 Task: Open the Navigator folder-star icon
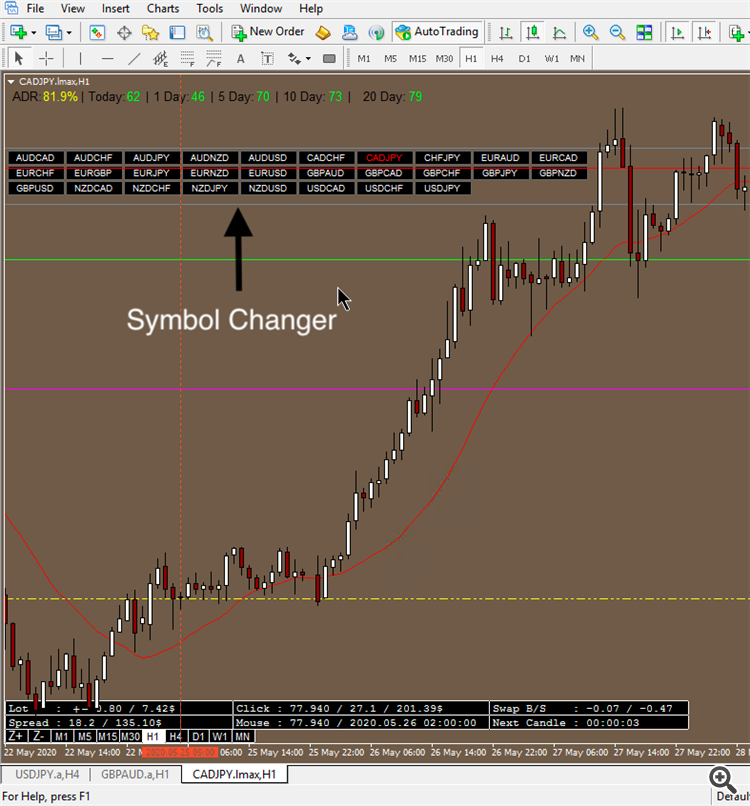(151, 32)
